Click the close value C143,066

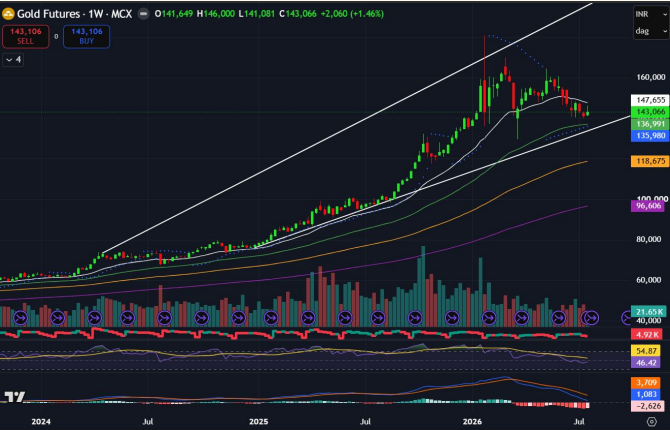tap(298, 14)
